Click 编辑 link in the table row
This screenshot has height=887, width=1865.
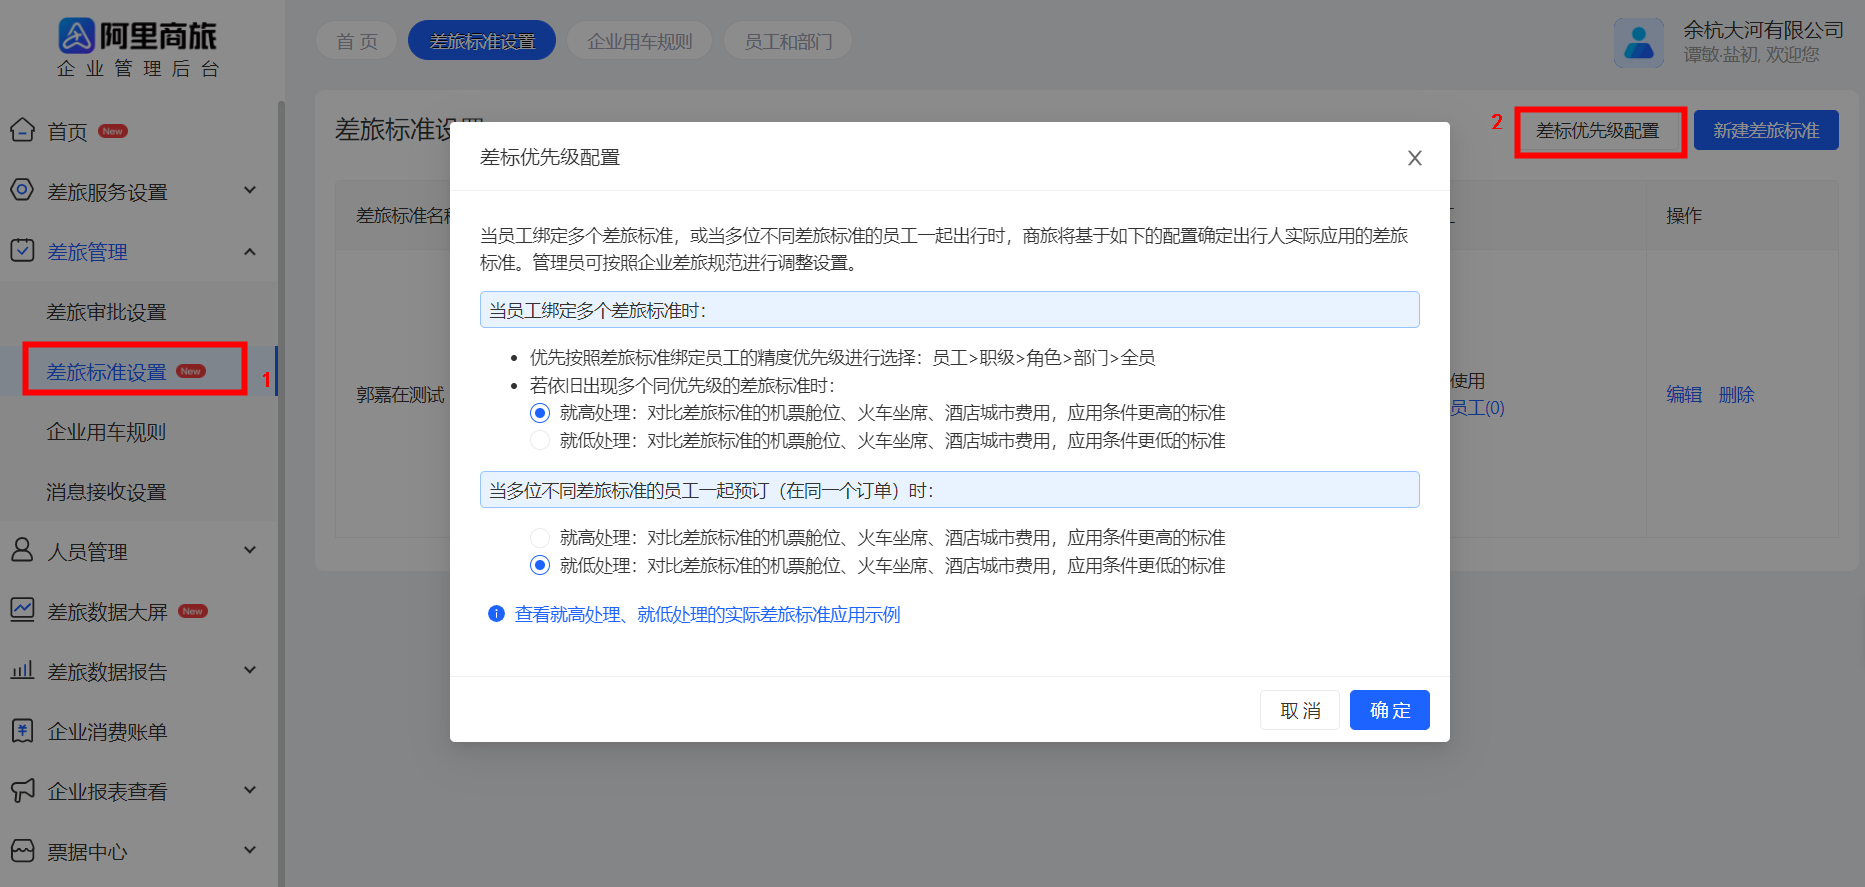click(1684, 395)
